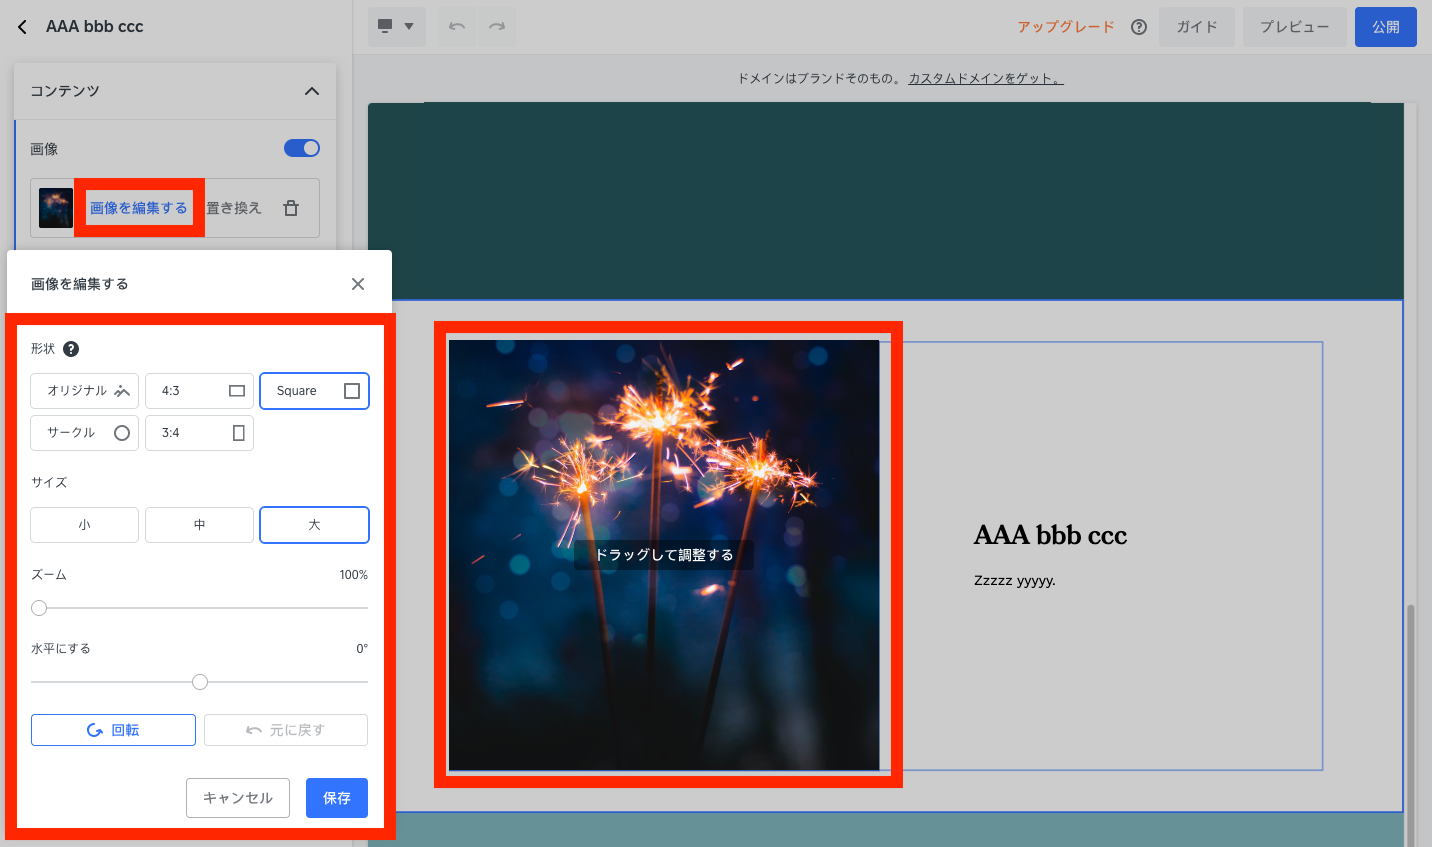Save image edits with 保存
1432x847 pixels.
click(x=337, y=798)
